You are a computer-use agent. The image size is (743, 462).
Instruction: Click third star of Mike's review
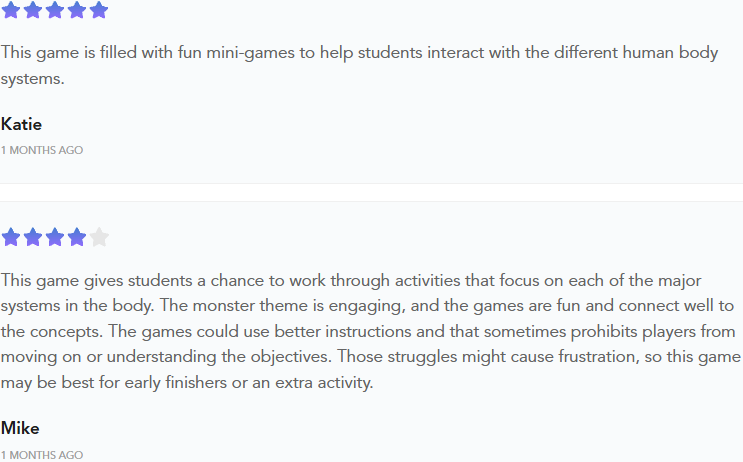(55, 237)
